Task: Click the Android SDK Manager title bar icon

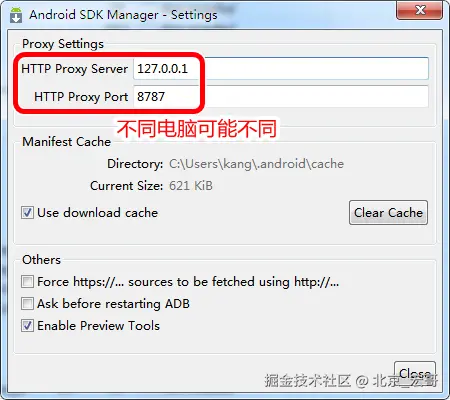Action: pos(16,15)
